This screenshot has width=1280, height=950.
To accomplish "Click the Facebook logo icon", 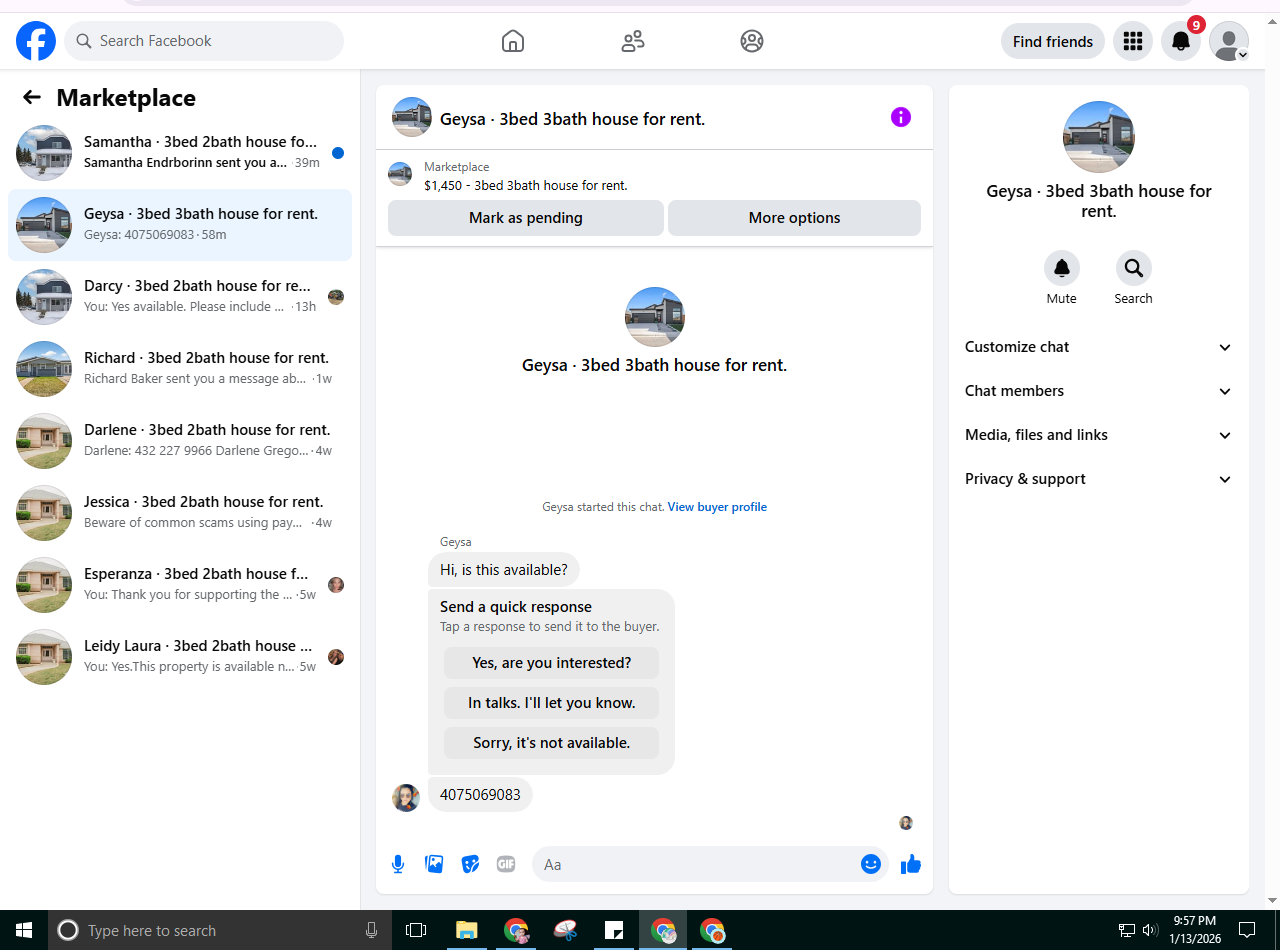I will click(x=36, y=41).
